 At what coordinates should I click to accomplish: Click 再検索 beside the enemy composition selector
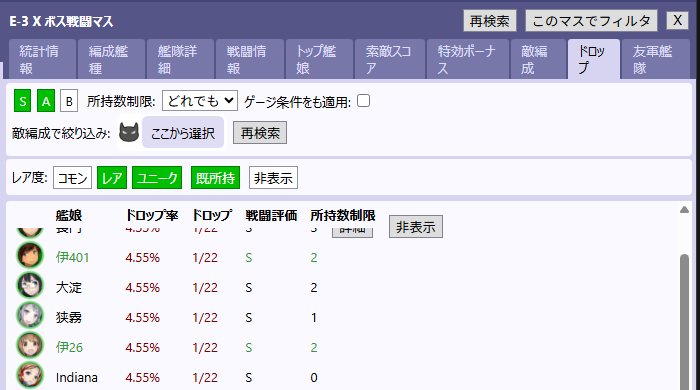260,133
